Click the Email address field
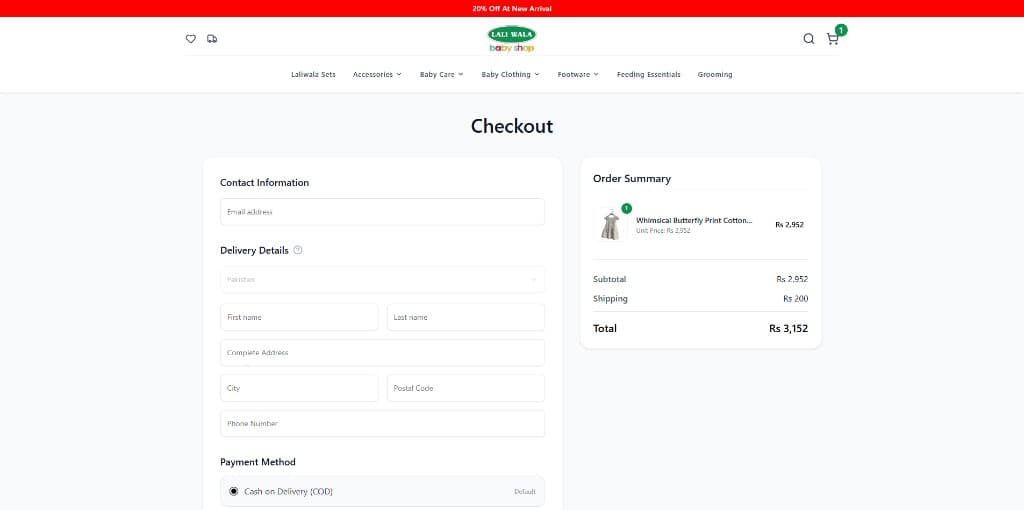 coord(383,212)
